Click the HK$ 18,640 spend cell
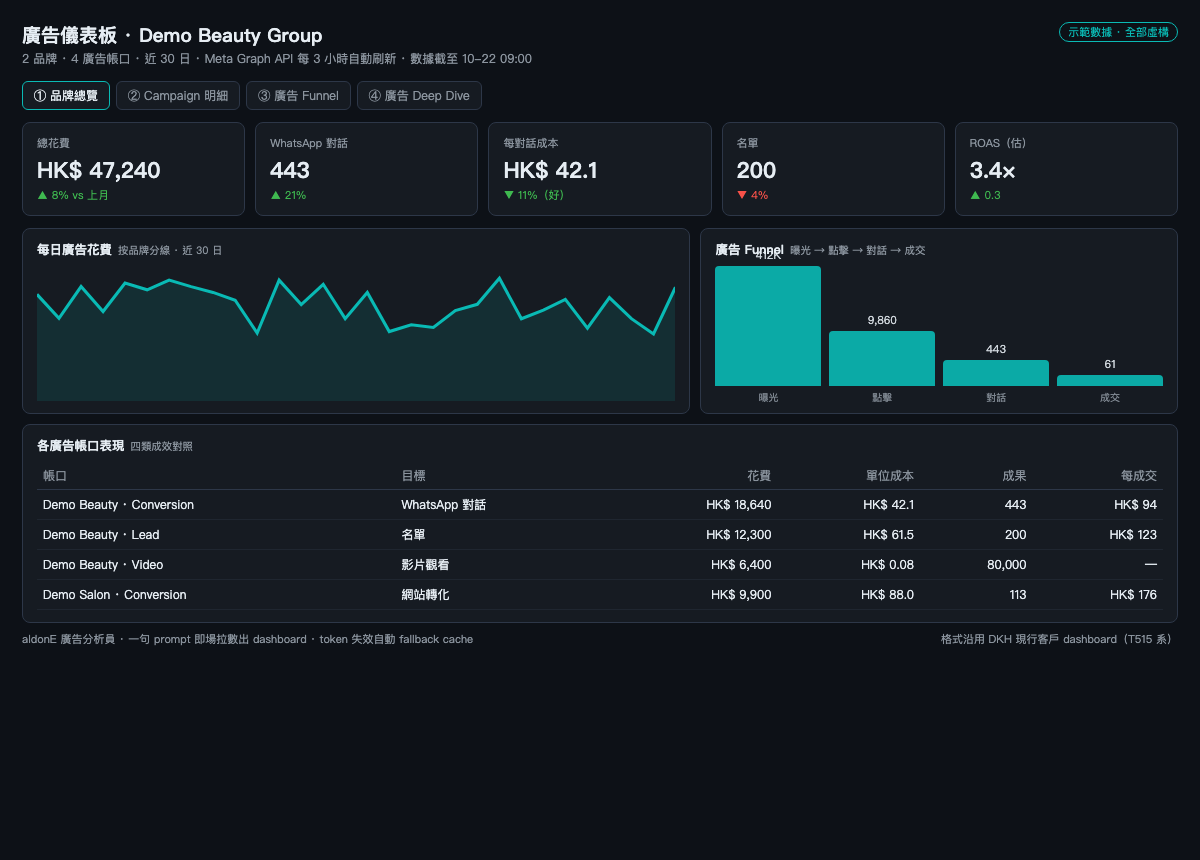 pyautogui.click(x=738, y=505)
